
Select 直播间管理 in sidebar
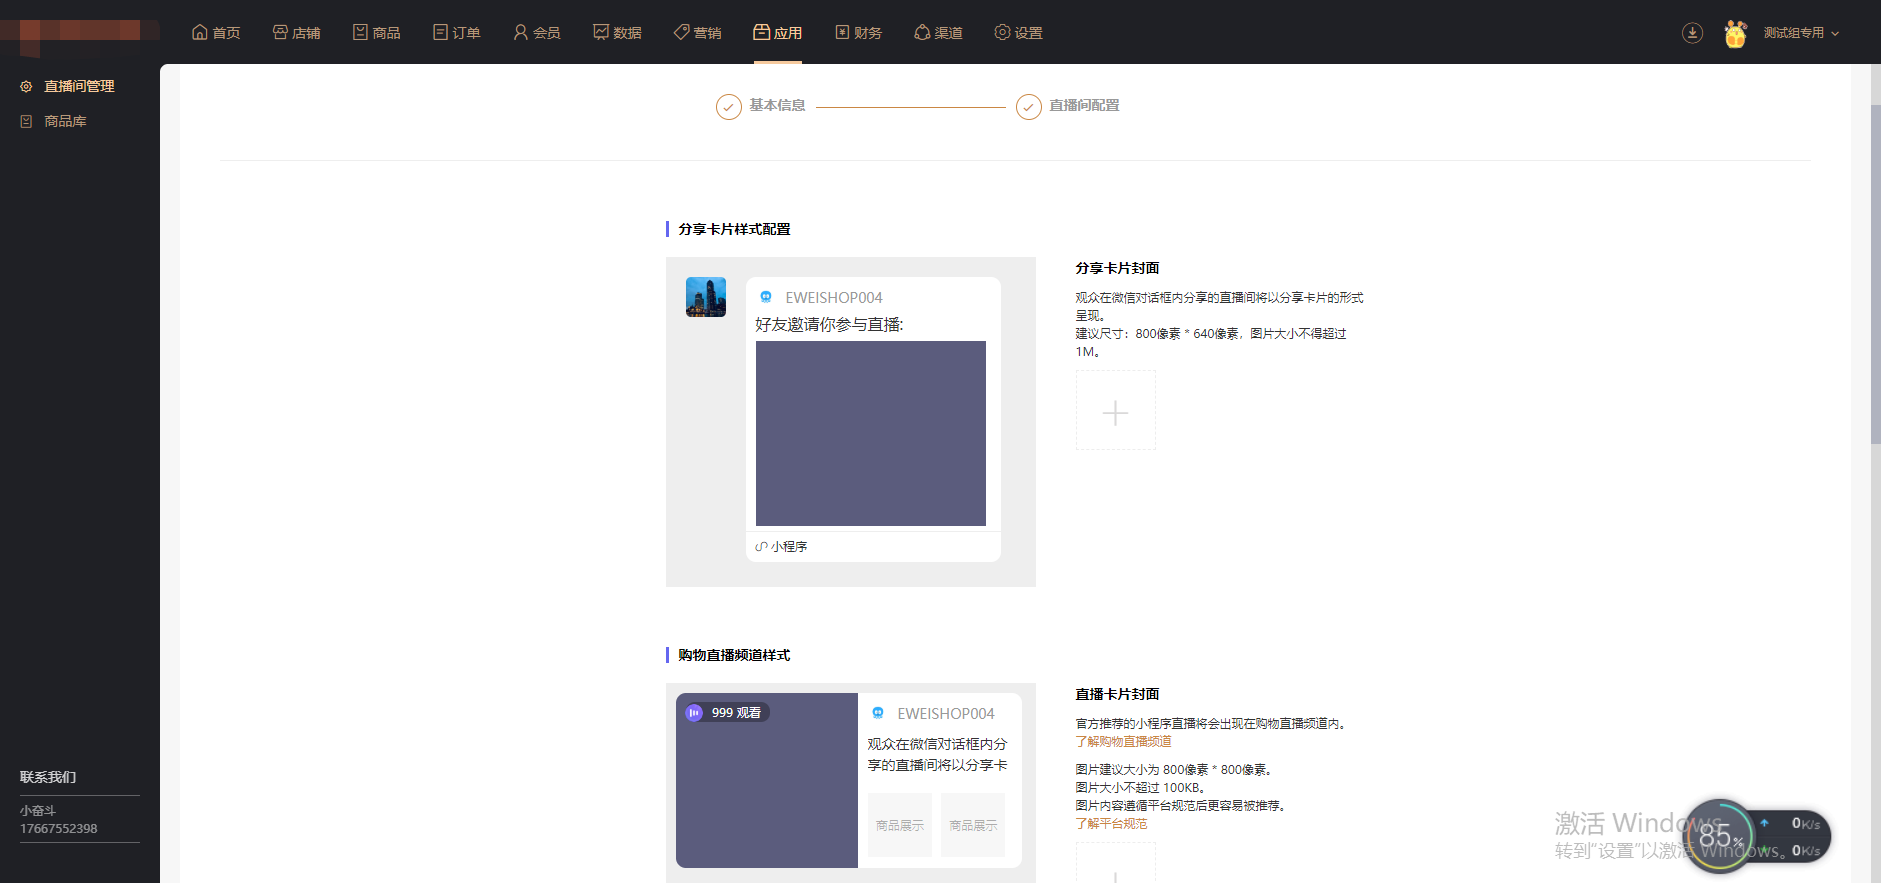79,87
